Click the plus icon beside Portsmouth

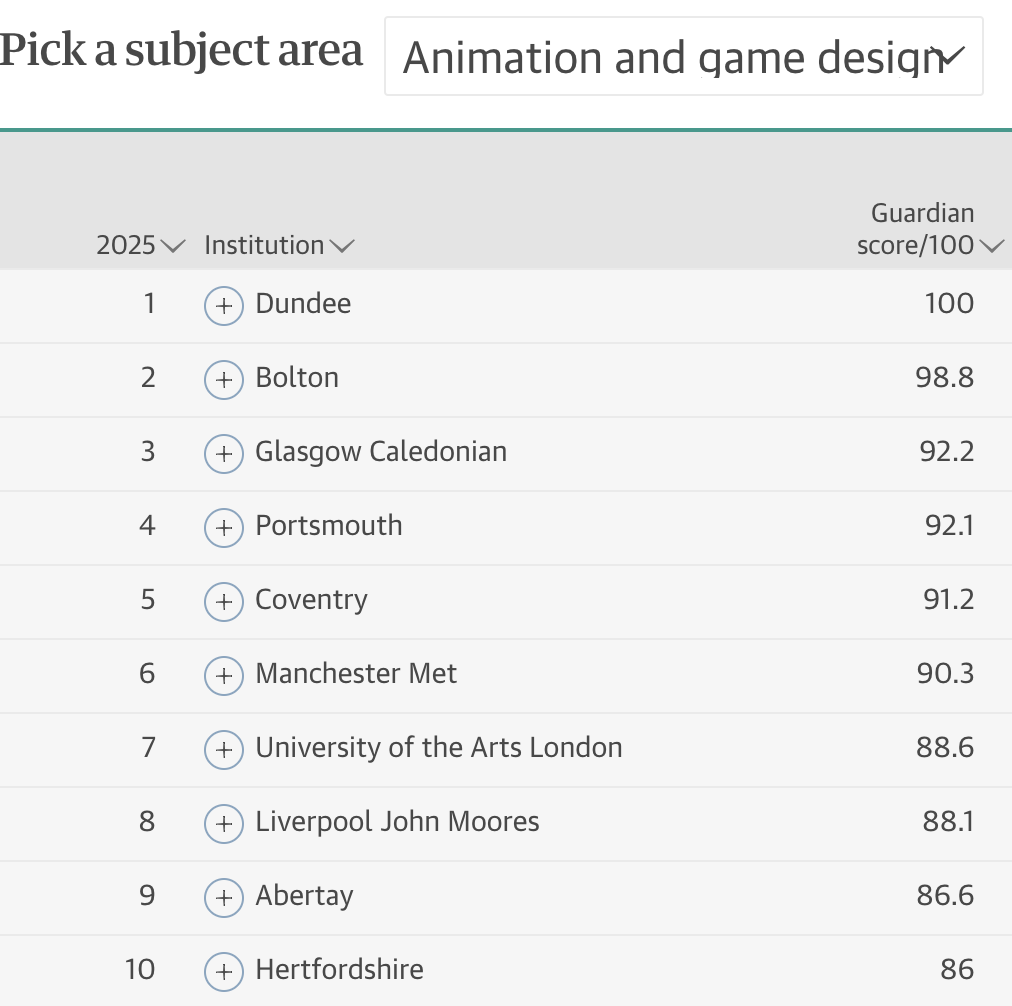click(x=223, y=528)
